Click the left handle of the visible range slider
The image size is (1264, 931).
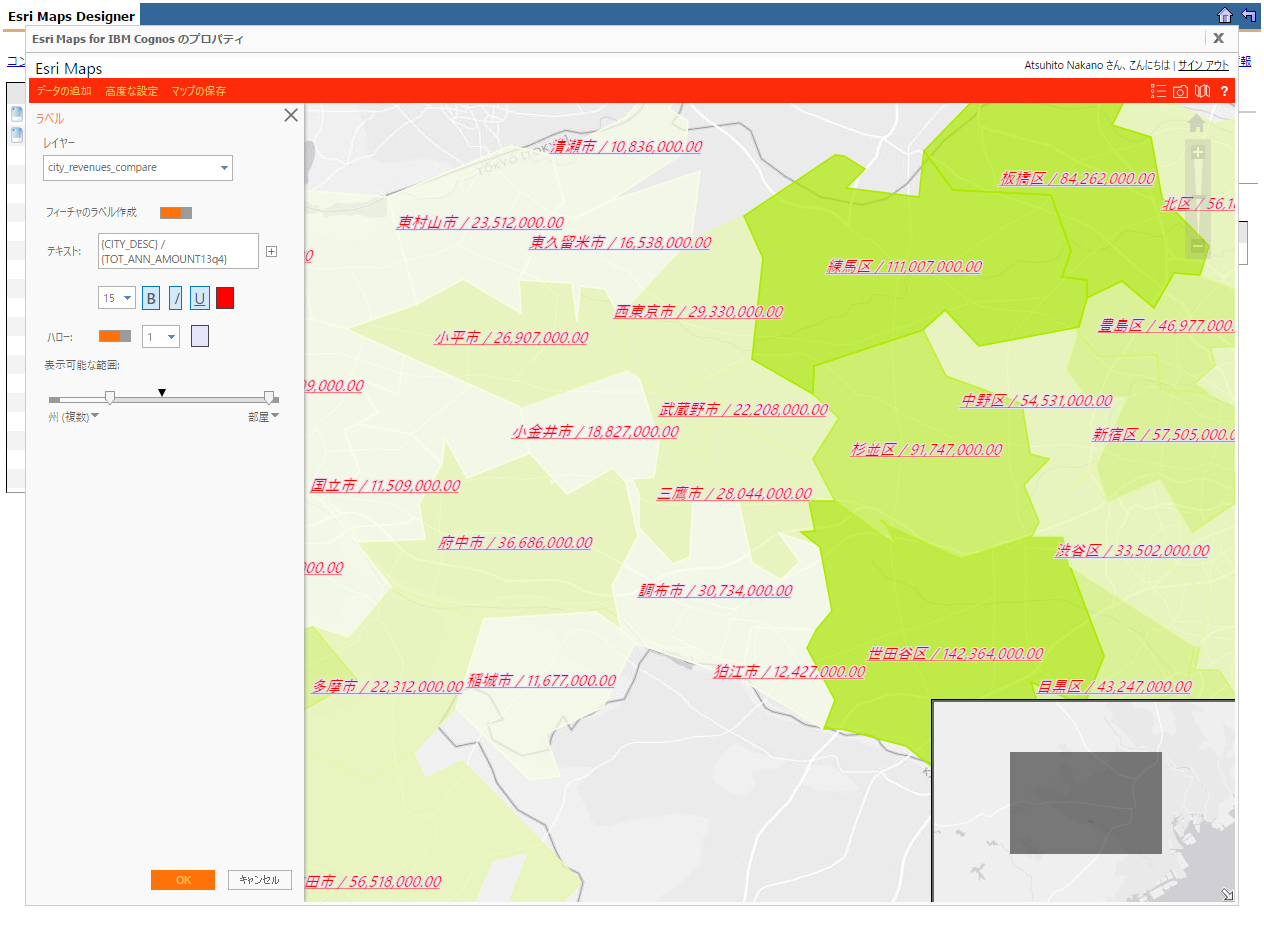coord(110,398)
